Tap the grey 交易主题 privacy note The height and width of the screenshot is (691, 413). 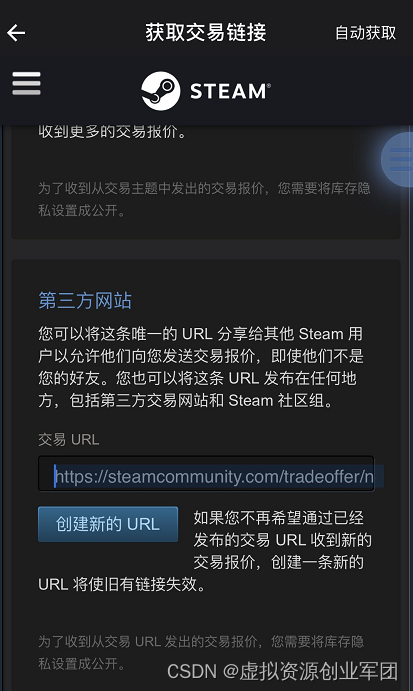(204, 199)
